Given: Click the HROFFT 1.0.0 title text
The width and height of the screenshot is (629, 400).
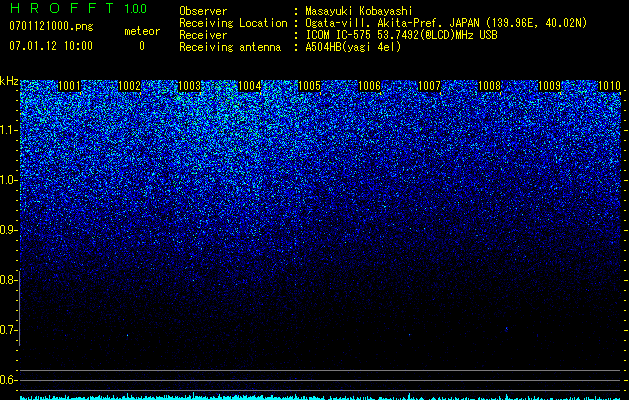Looking at the screenshot, I should pos(78,8).
